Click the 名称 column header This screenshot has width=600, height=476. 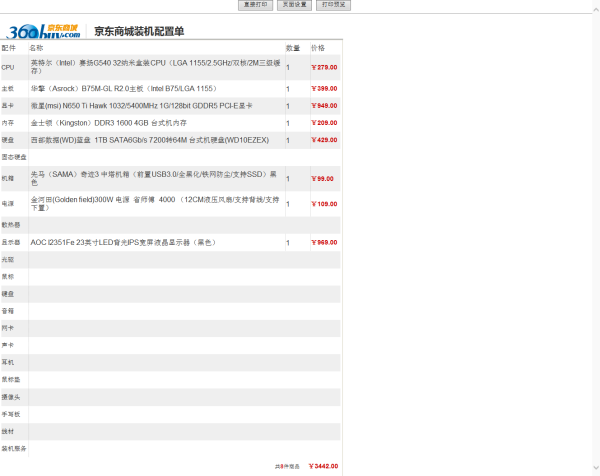[x=36, y=48]
